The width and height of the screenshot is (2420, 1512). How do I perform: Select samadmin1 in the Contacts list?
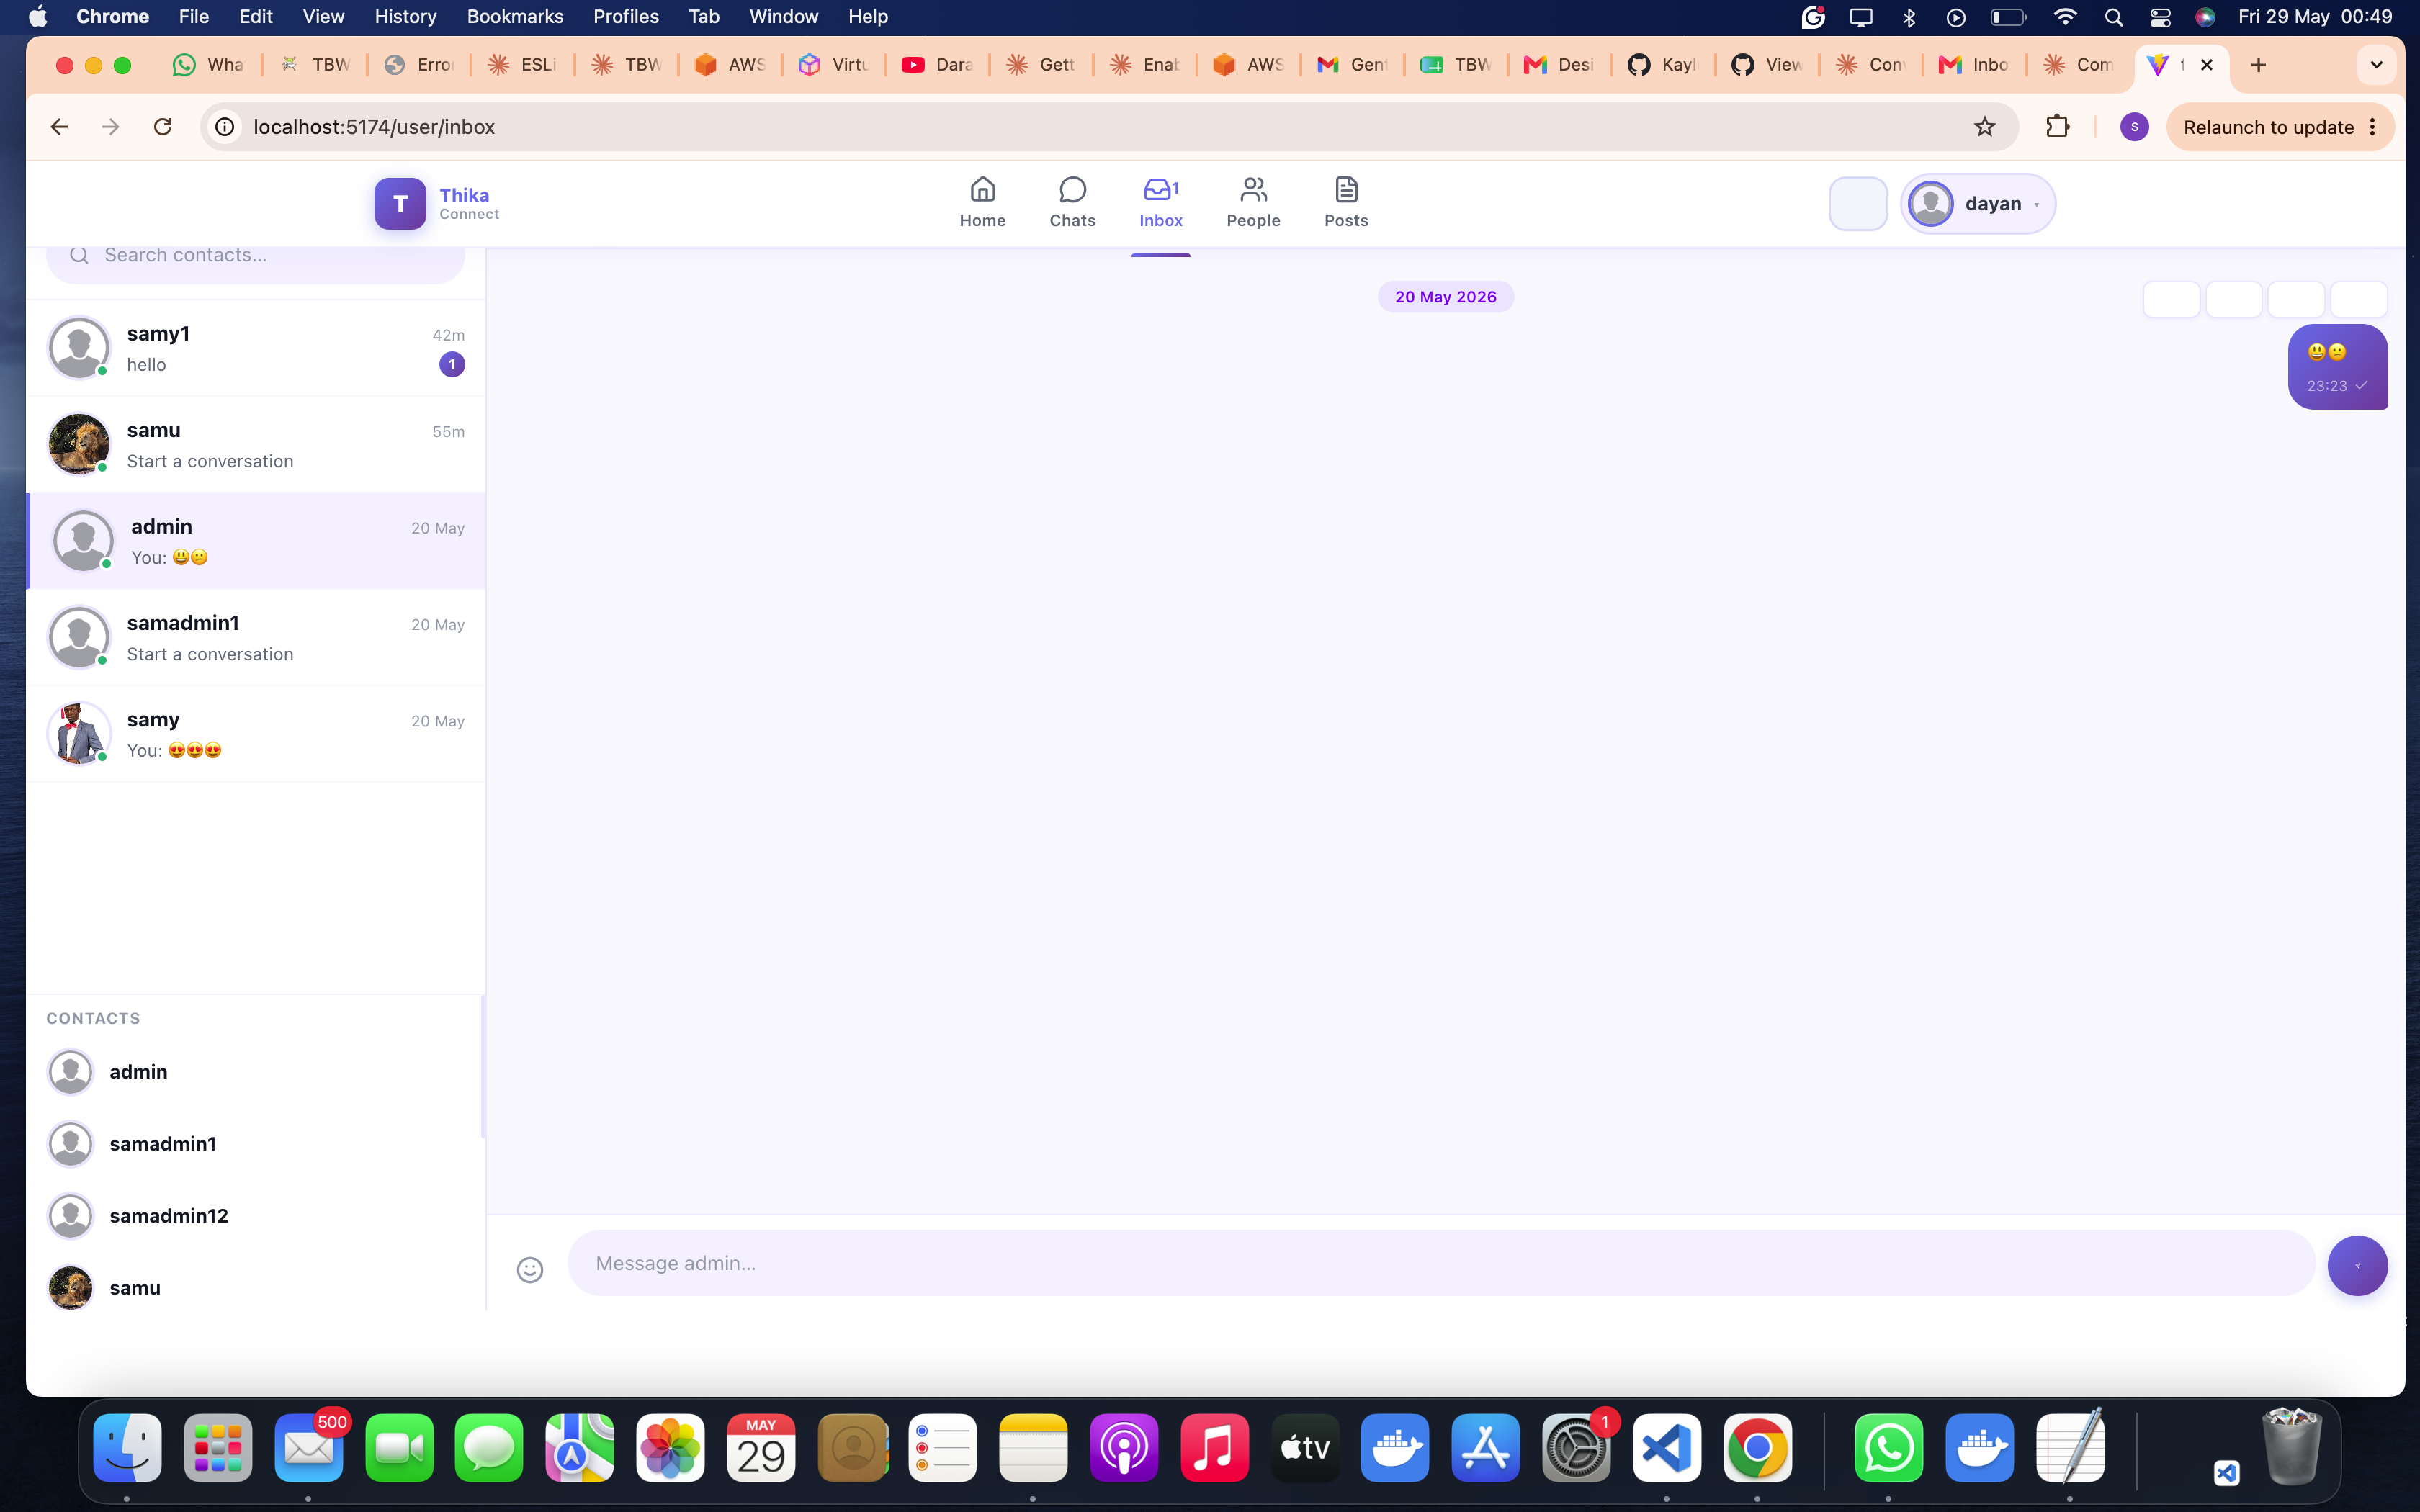click(x=256, y=1144)
